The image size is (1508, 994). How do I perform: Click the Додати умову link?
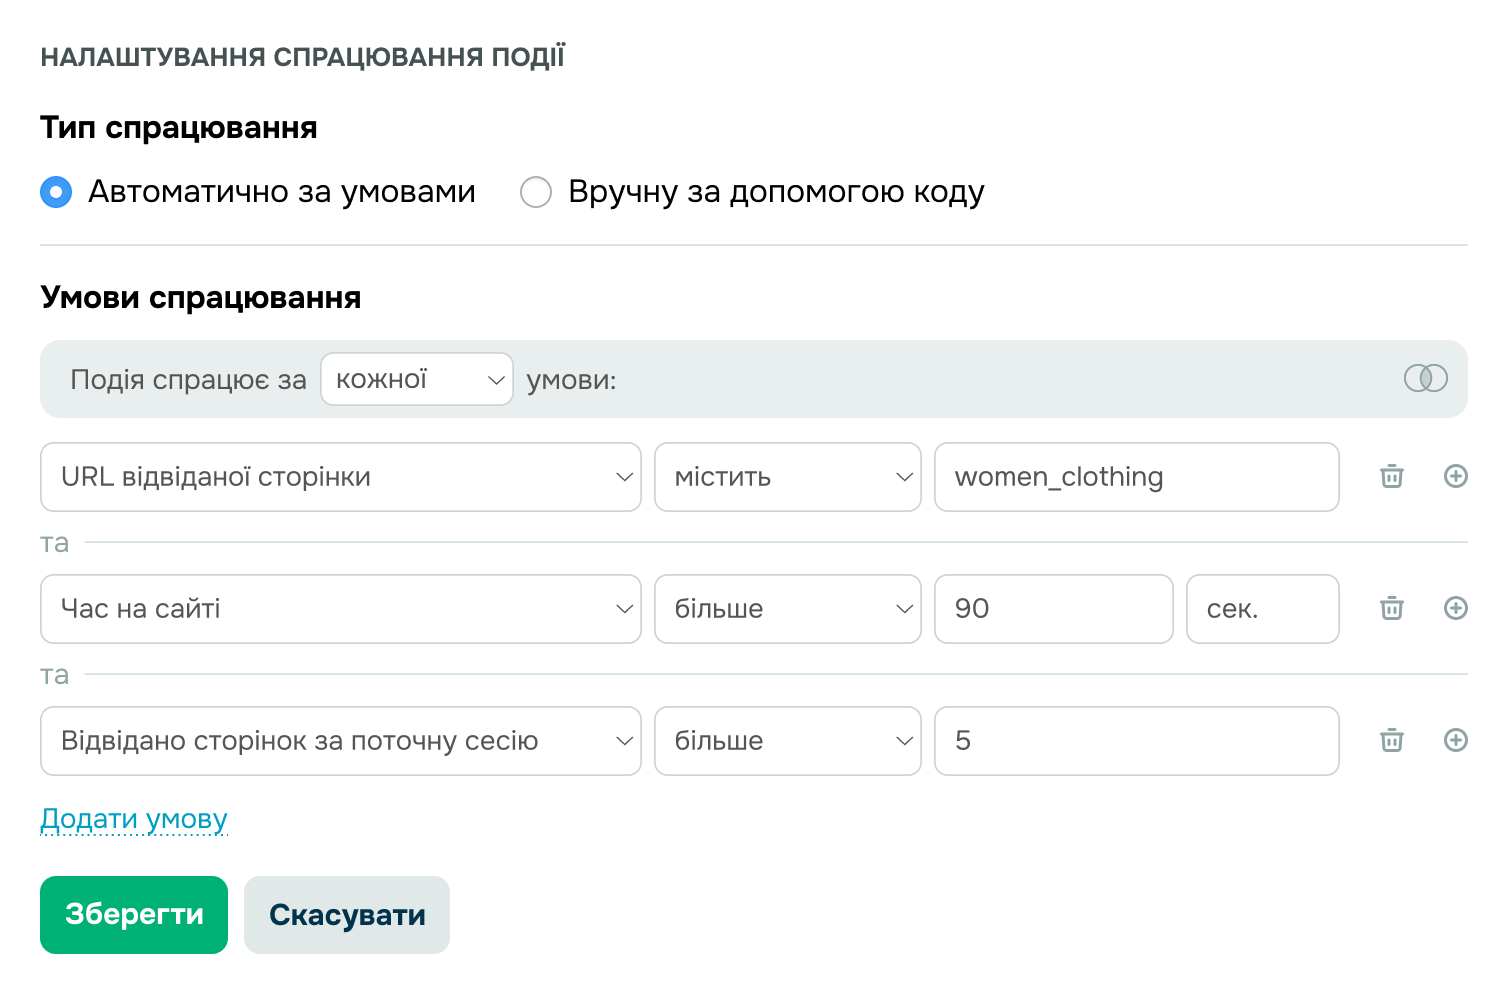click(x=133, y=818)
